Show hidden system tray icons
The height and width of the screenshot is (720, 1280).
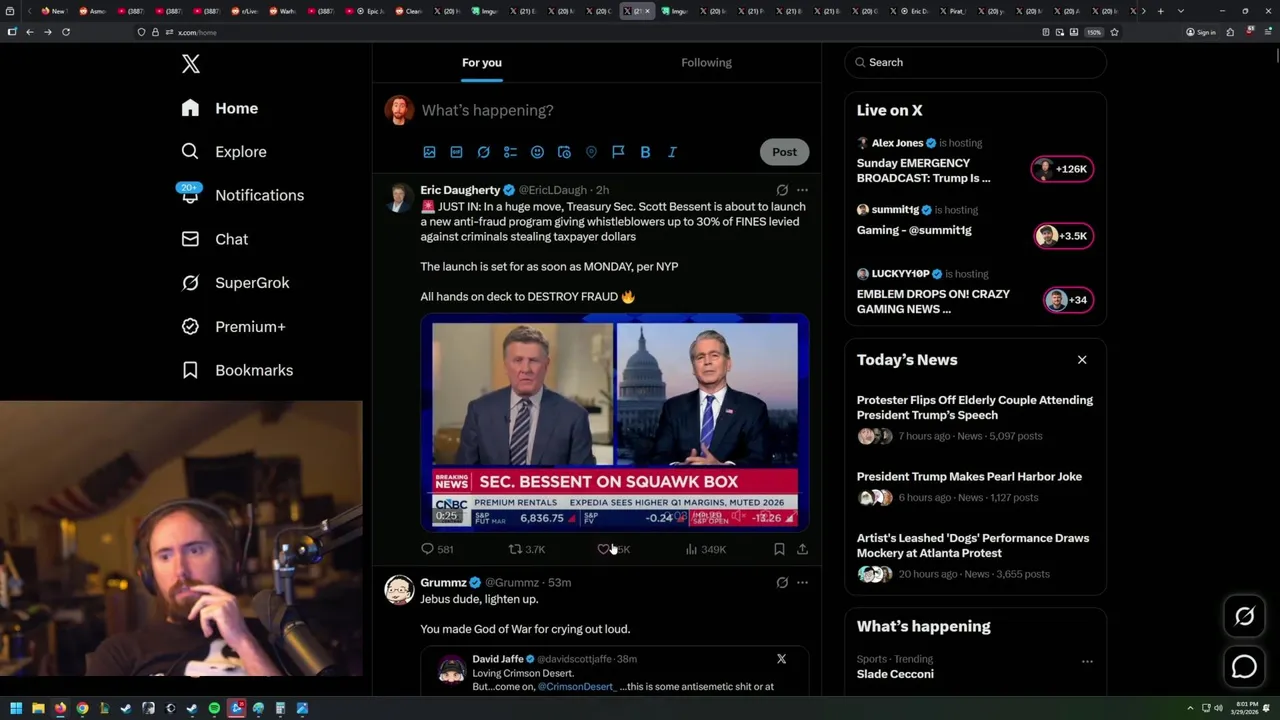1191,708
